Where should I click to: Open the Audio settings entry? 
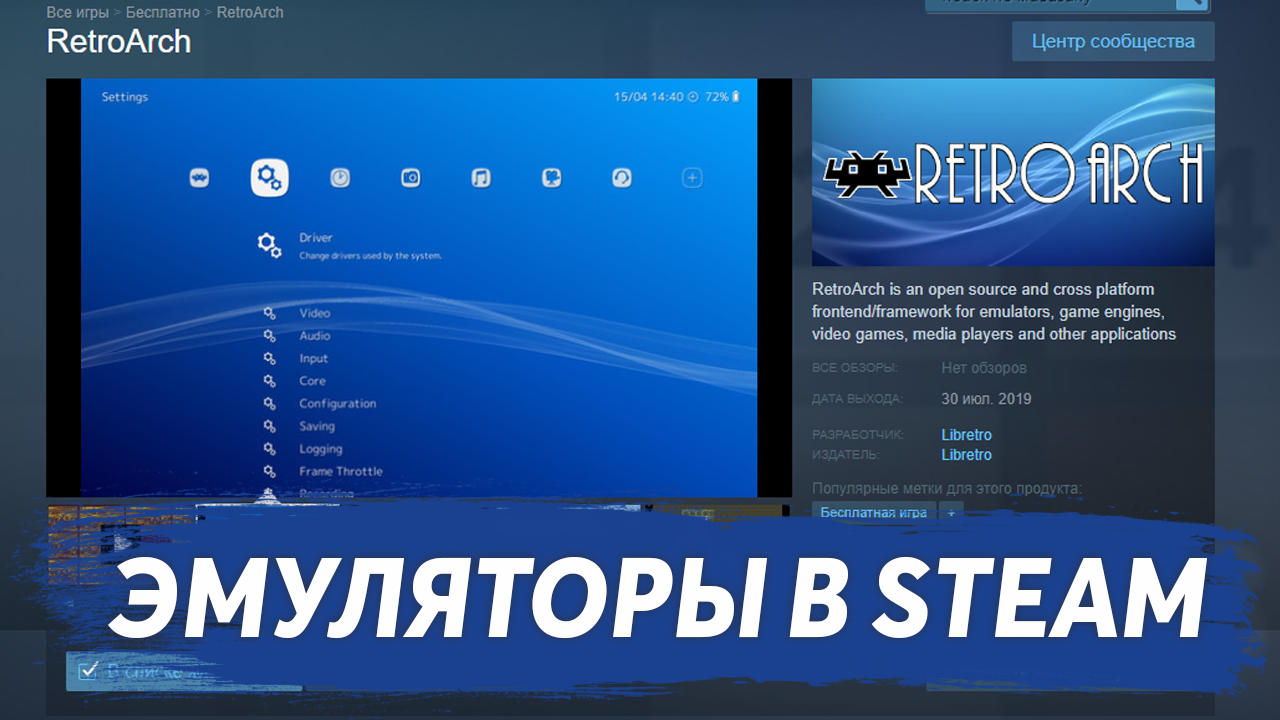pyautogui.click(x=314, y=336)
